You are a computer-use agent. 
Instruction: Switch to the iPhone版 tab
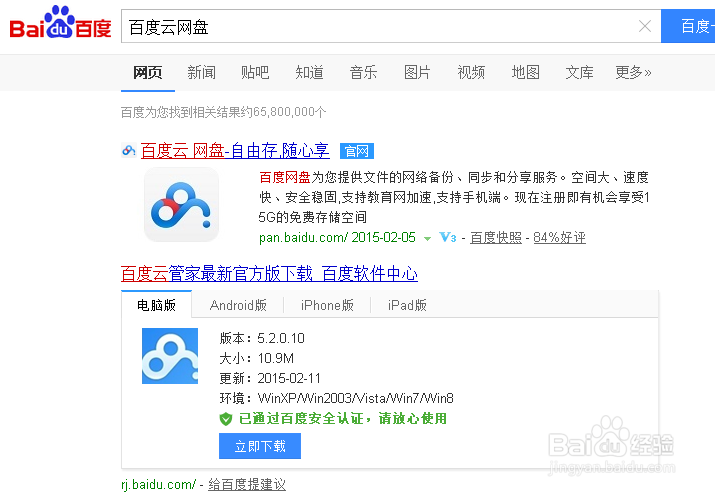[327, 305]
